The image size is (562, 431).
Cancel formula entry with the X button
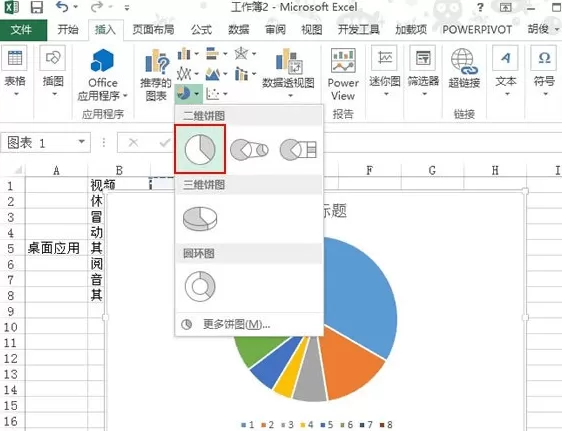tap(133, 143)
